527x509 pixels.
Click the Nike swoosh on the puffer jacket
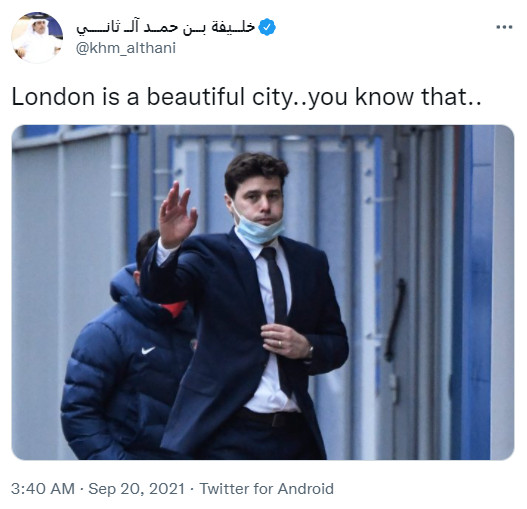(x=148, y=350)
